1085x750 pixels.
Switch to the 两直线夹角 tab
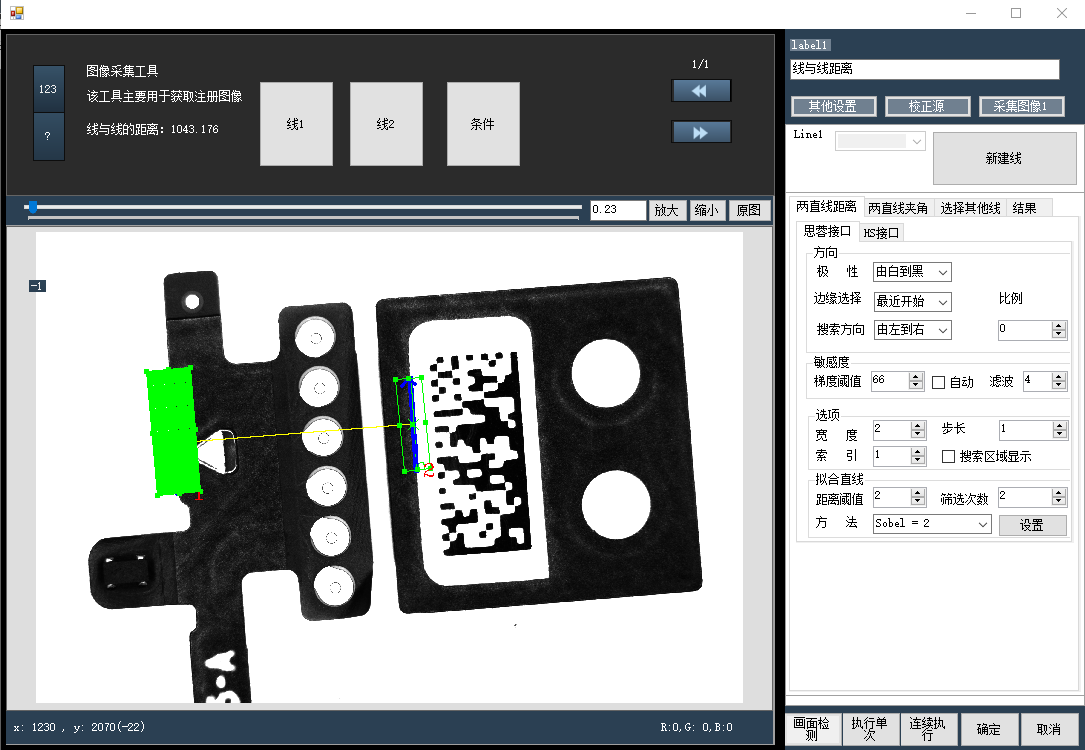coord(898,208)
